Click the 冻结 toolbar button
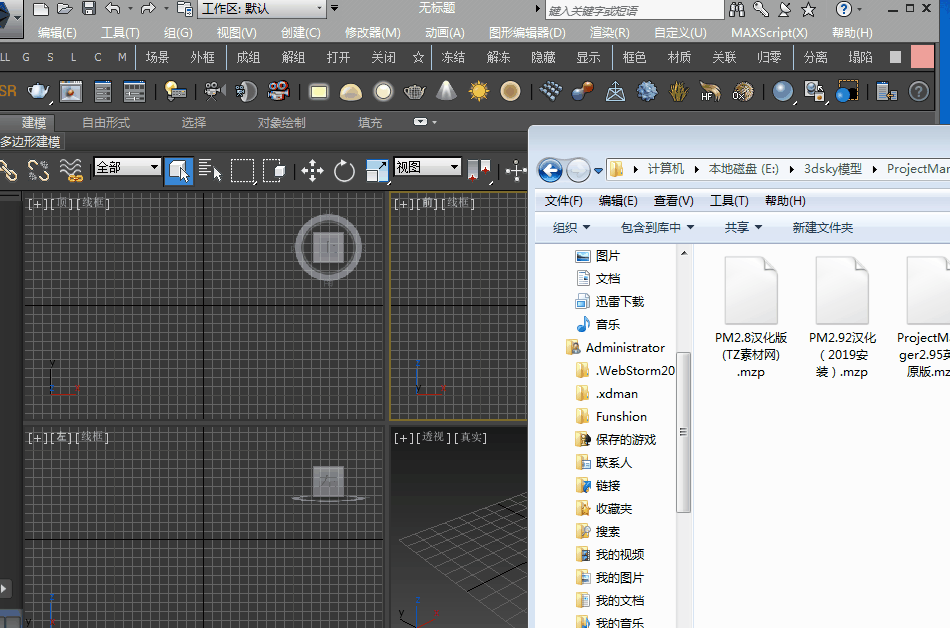 453,57
